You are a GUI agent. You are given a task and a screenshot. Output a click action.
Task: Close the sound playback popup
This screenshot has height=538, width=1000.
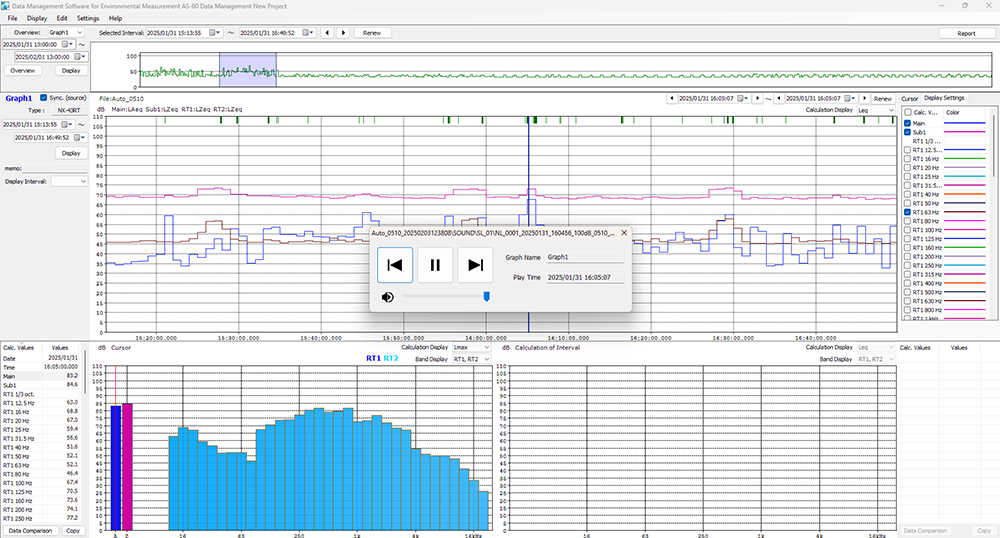(624, 233)
